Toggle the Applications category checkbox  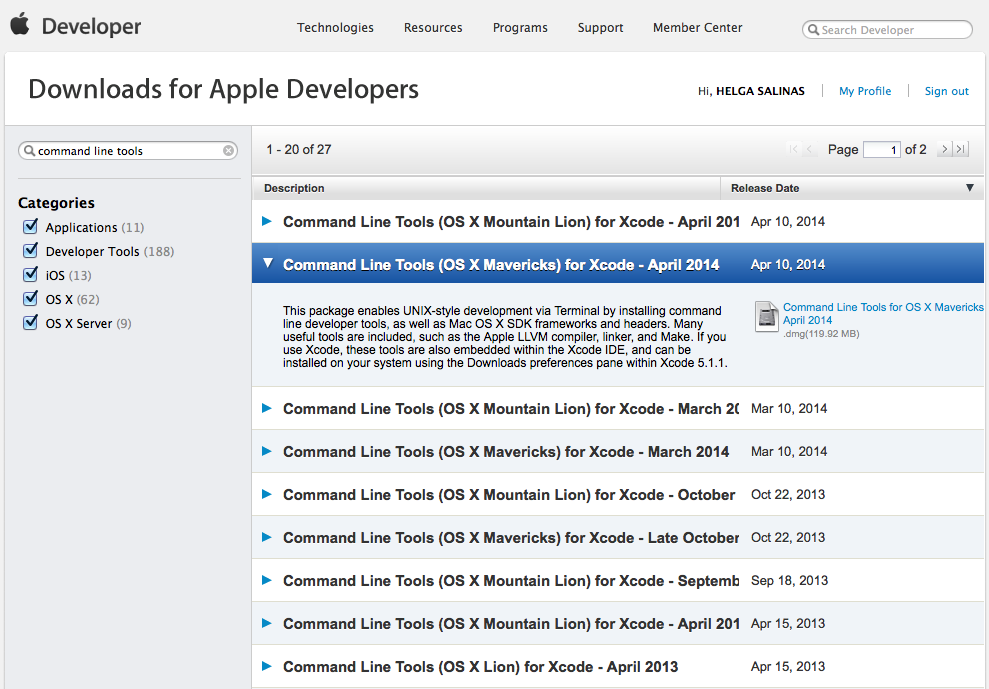pyautogui.click(x=30, y=227)
